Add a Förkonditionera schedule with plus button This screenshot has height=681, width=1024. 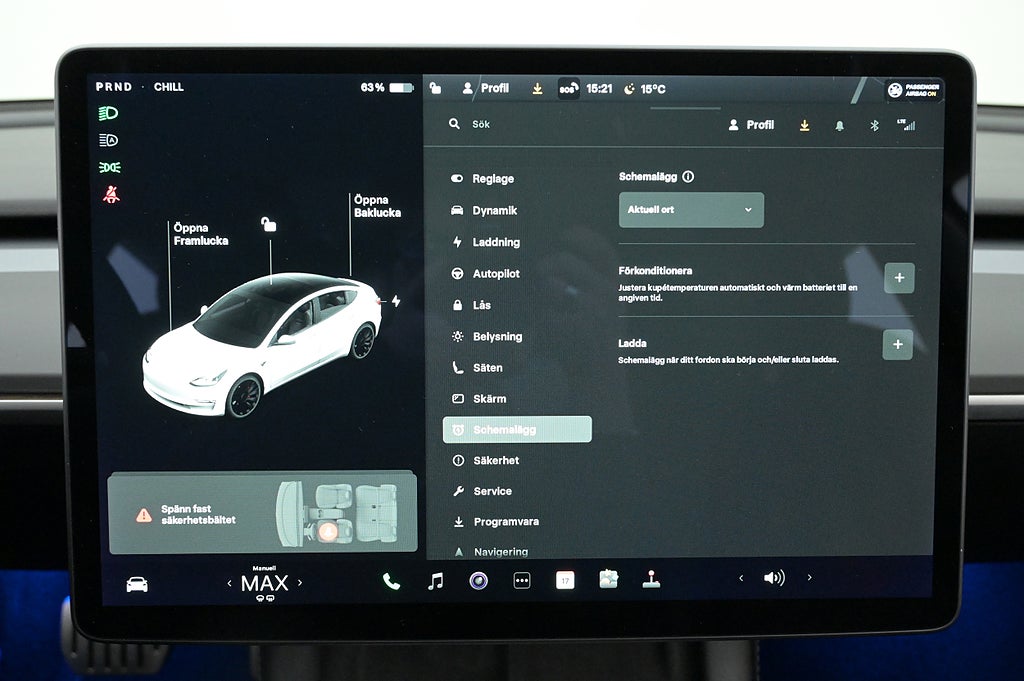tap(898, 278)
